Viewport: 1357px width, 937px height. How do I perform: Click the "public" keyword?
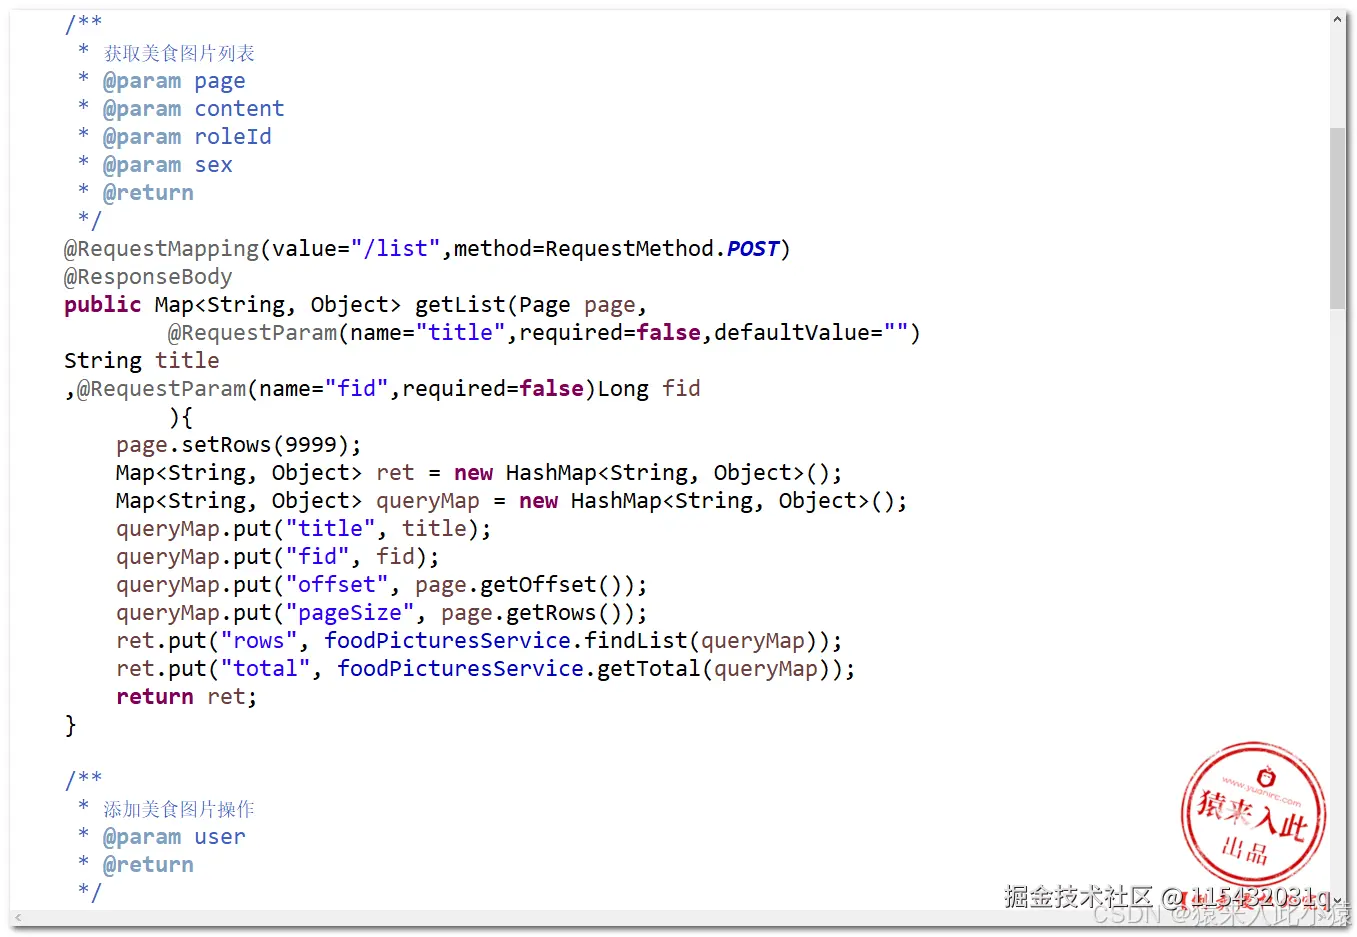(103, 305)
